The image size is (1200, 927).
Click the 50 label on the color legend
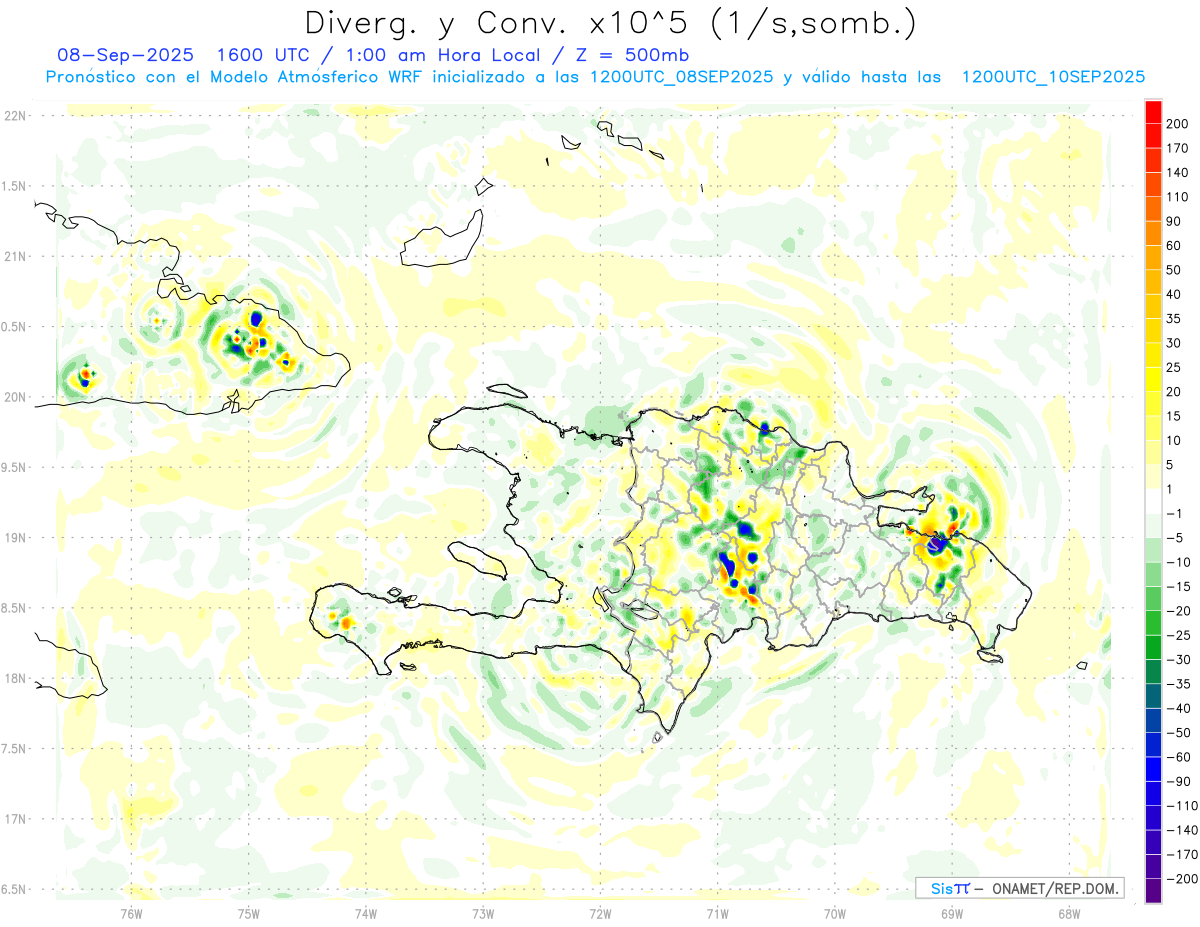pos(1174,270)
